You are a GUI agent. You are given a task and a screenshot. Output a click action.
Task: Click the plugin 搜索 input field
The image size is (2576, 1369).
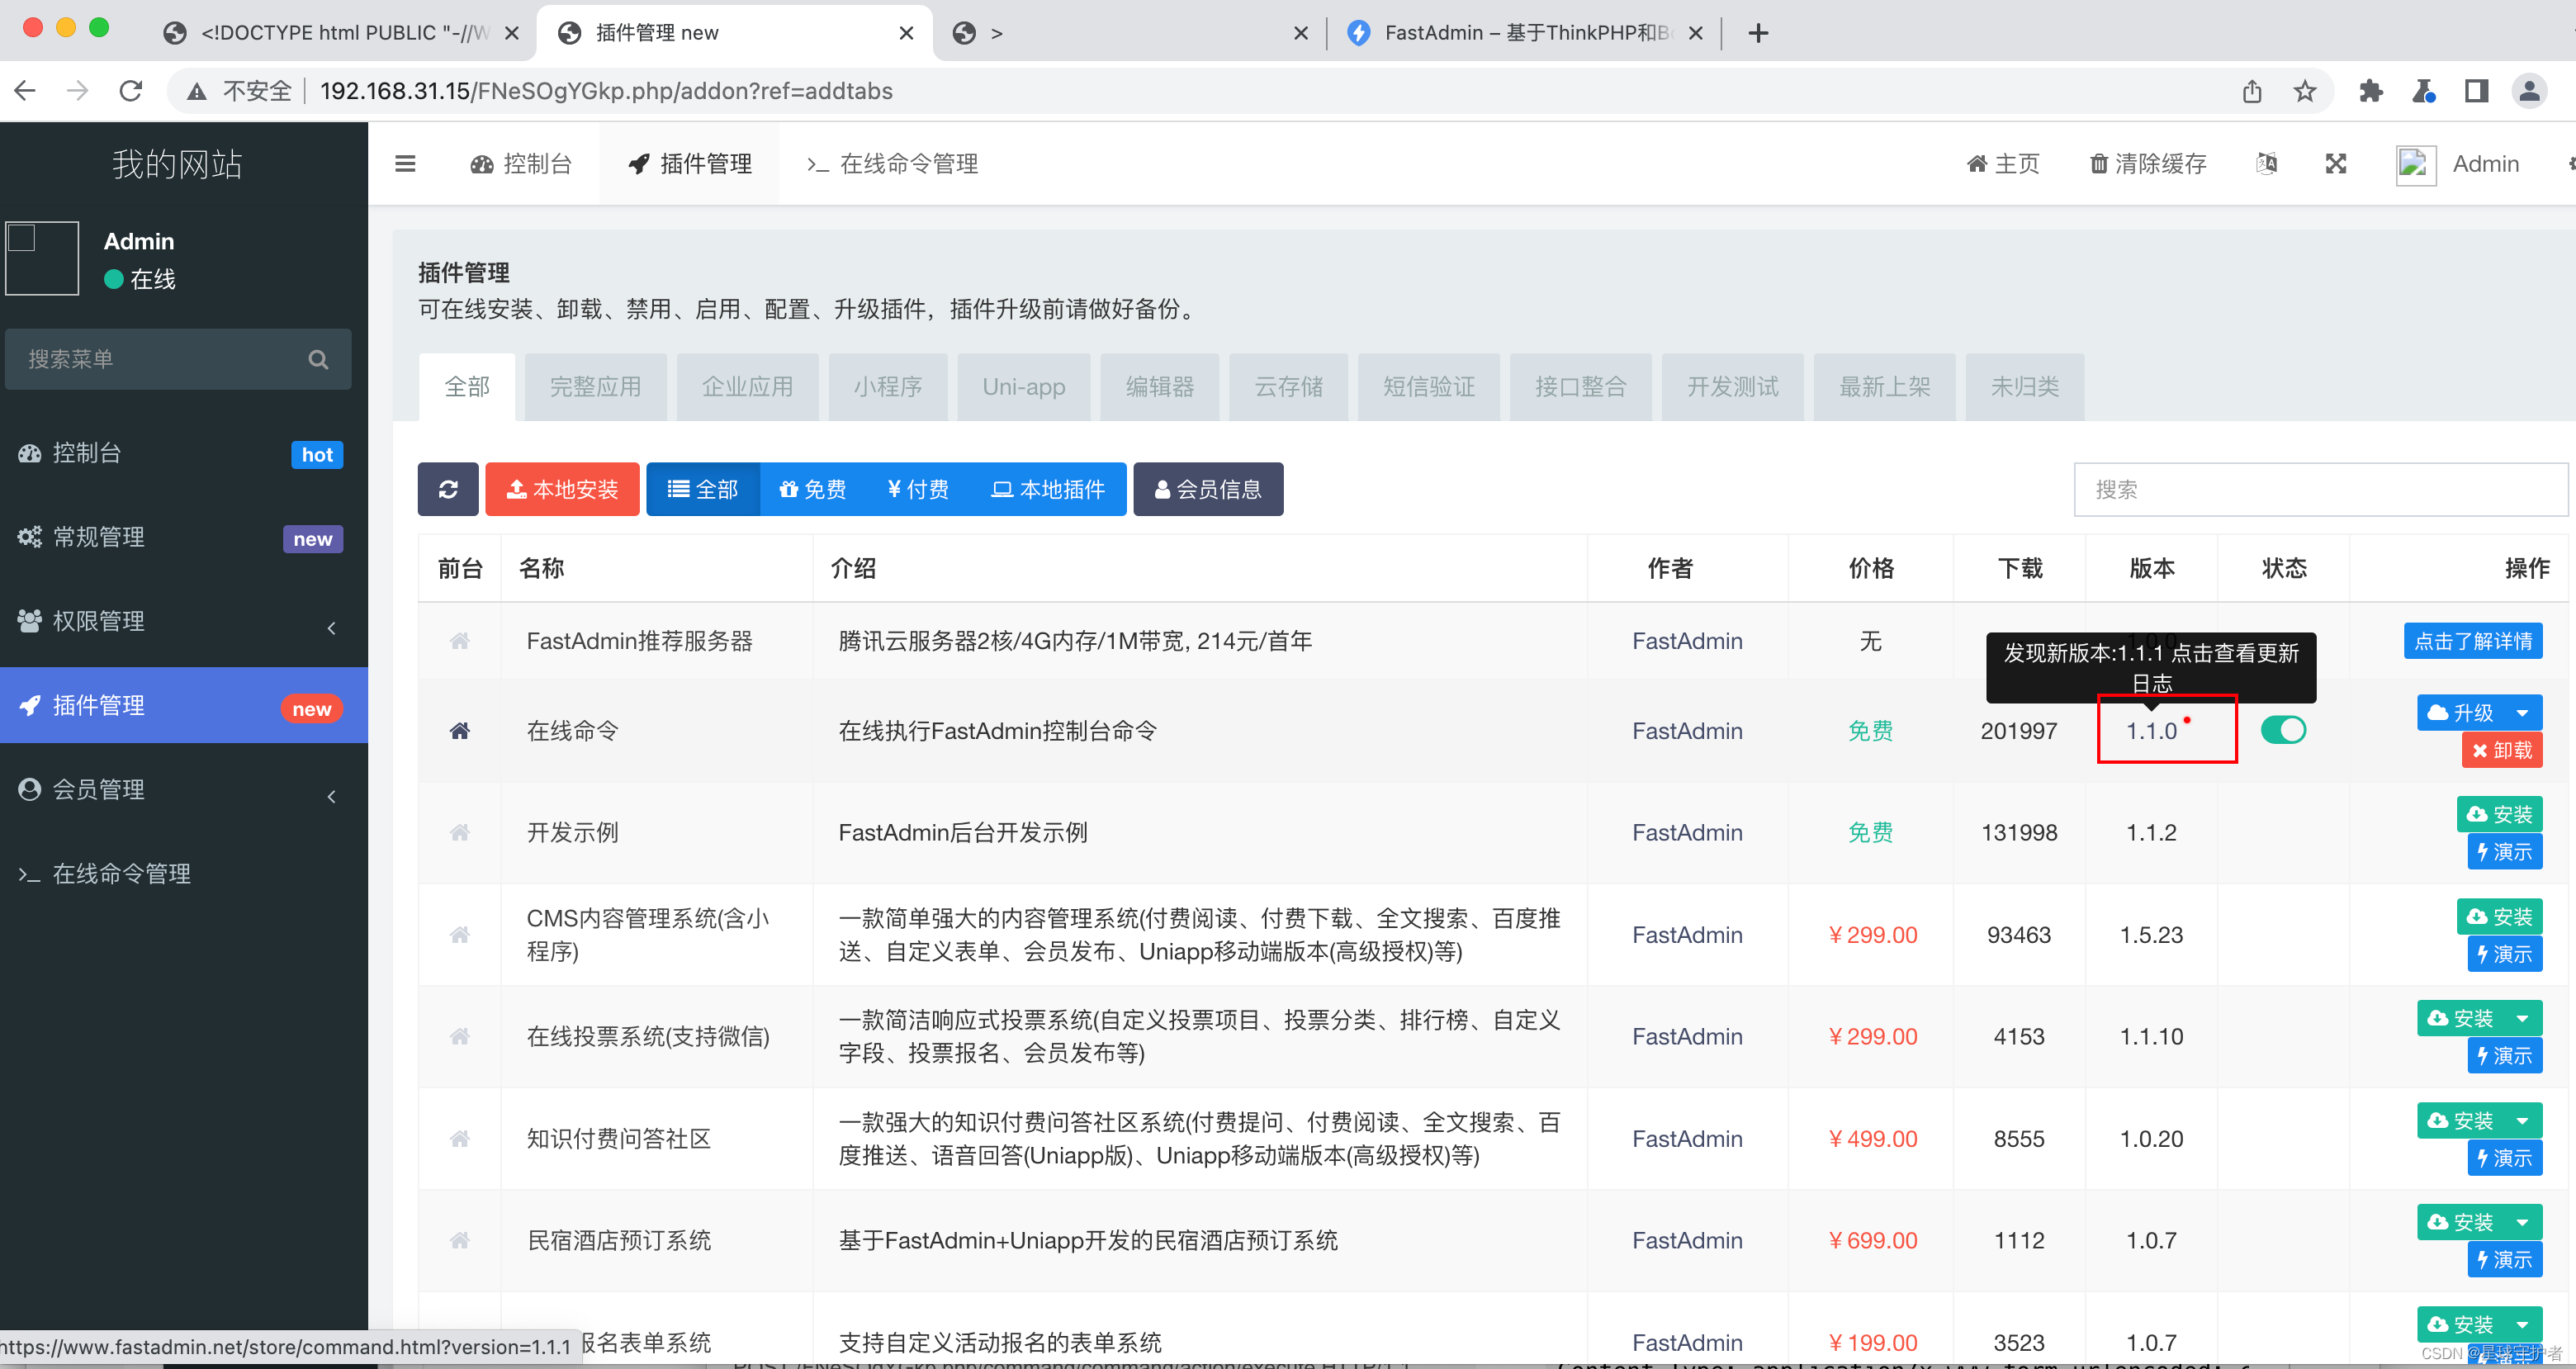tap(2320, 489)
